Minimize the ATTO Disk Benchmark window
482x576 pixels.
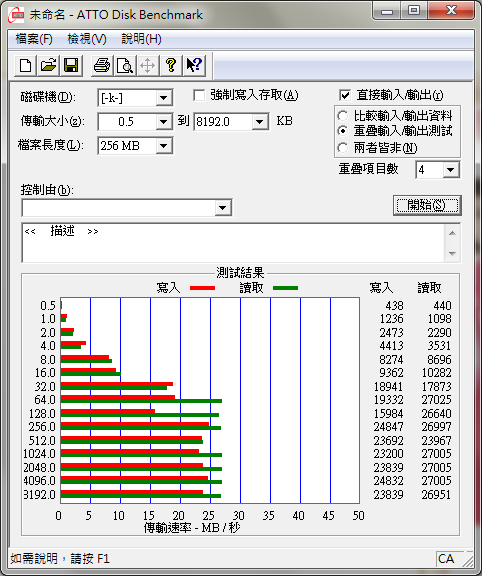[387, 11]
